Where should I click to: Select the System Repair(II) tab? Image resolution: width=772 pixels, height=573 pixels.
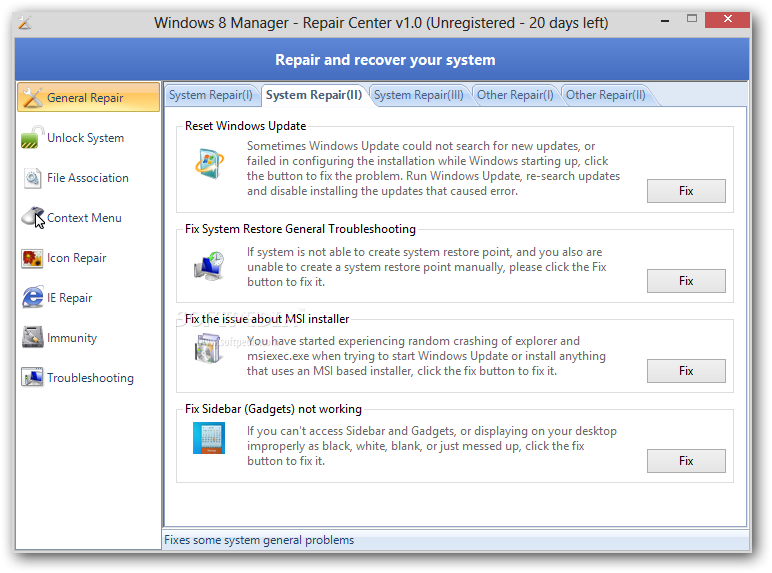(314, 95)
